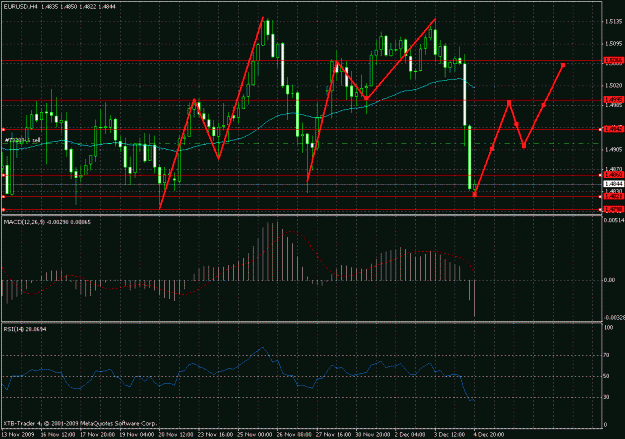The height and width of the screenshot is (439, 625).
Task: Click the 26 Nov 08:00 time label
Action: click(294, 434)
